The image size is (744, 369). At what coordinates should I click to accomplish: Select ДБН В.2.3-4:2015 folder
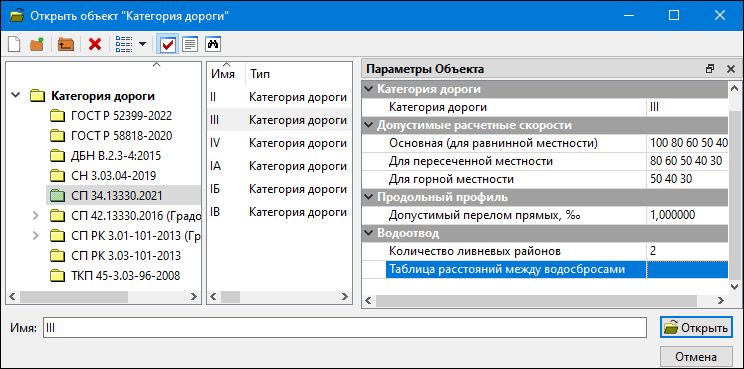pos(117,156)
